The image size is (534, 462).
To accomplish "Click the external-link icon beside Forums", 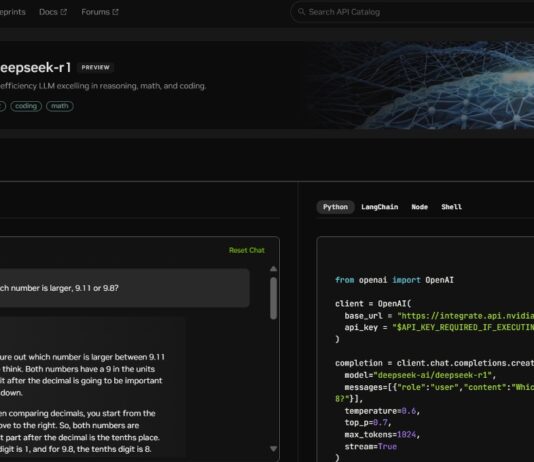I will point(115,12).
